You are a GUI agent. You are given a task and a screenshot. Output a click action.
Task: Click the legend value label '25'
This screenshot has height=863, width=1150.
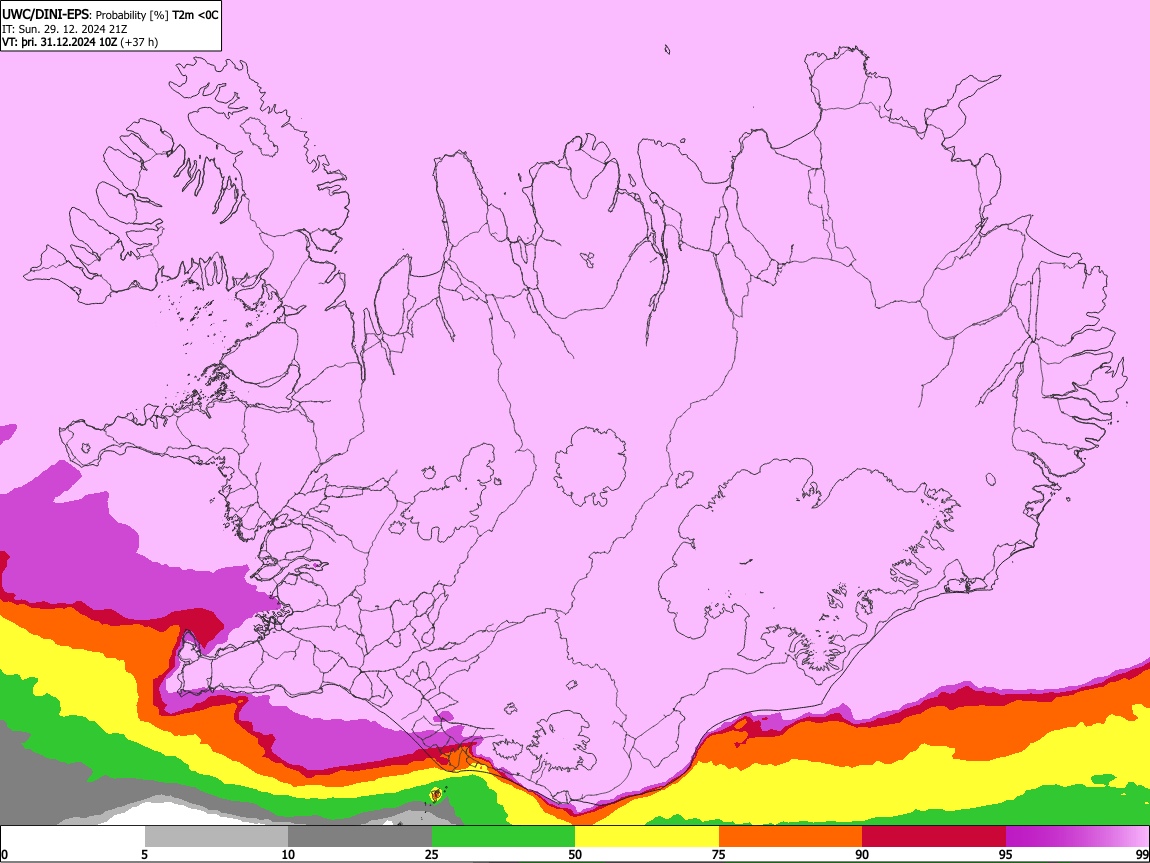pyautogui.click(x=432, y=855)
